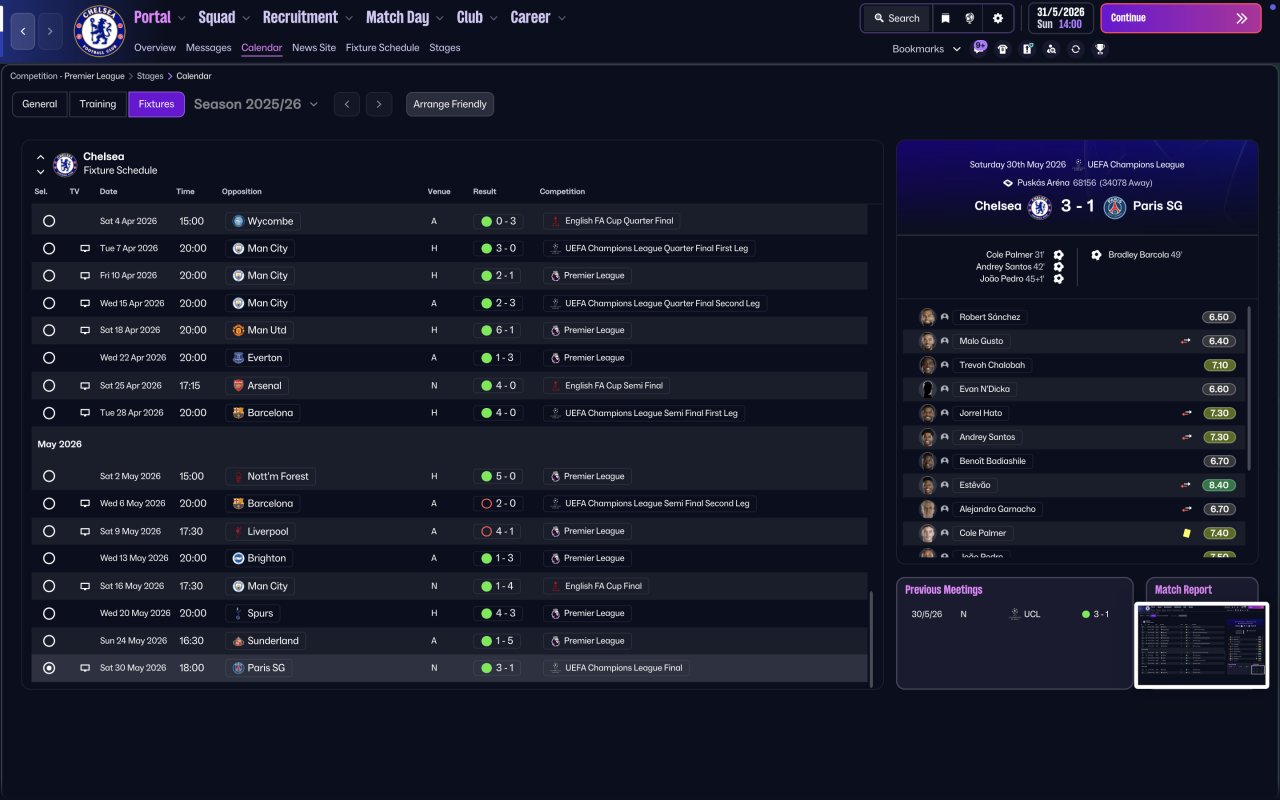1280x800 pixels.
Task: Click the circular refresh icon in bookmarks bar
Action: tap(1075, 49)
